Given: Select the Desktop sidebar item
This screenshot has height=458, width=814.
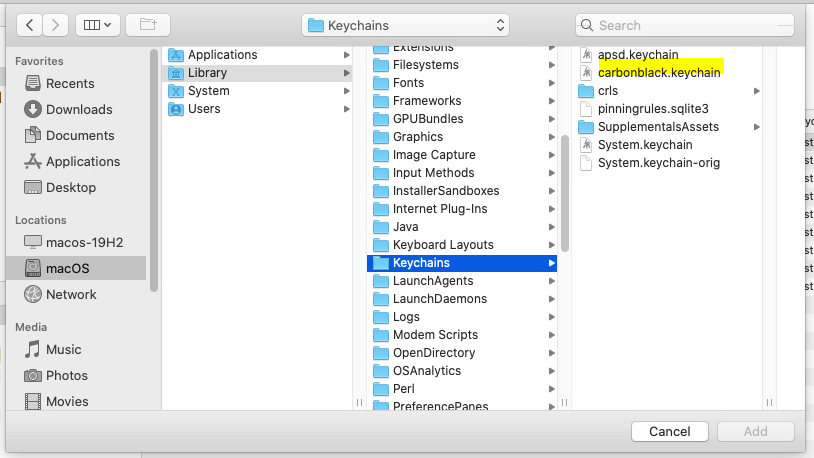Looking at the screenshot, I should 71,187.
